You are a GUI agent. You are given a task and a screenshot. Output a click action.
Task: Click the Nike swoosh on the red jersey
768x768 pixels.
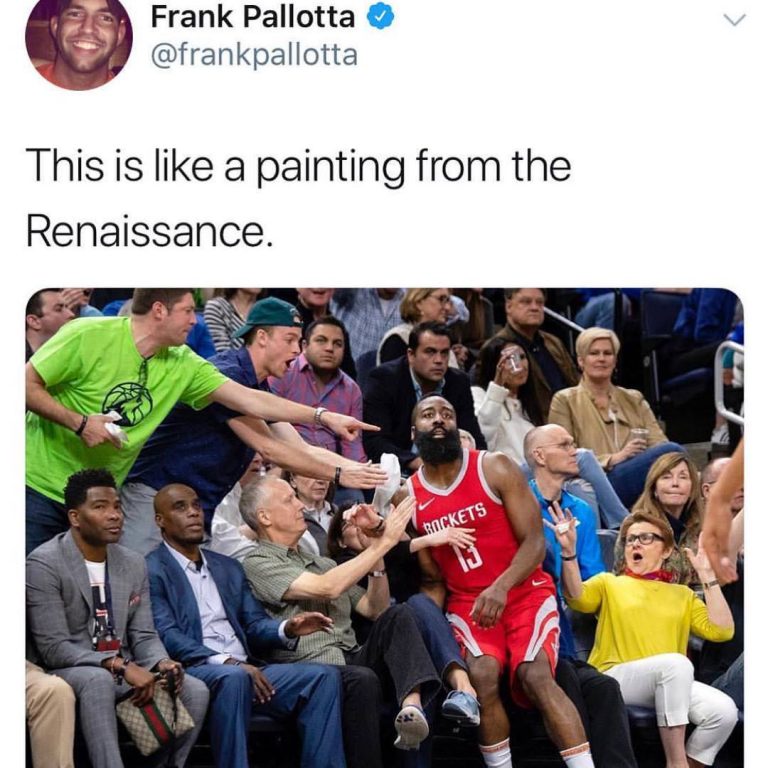click(x=426, y=504)
